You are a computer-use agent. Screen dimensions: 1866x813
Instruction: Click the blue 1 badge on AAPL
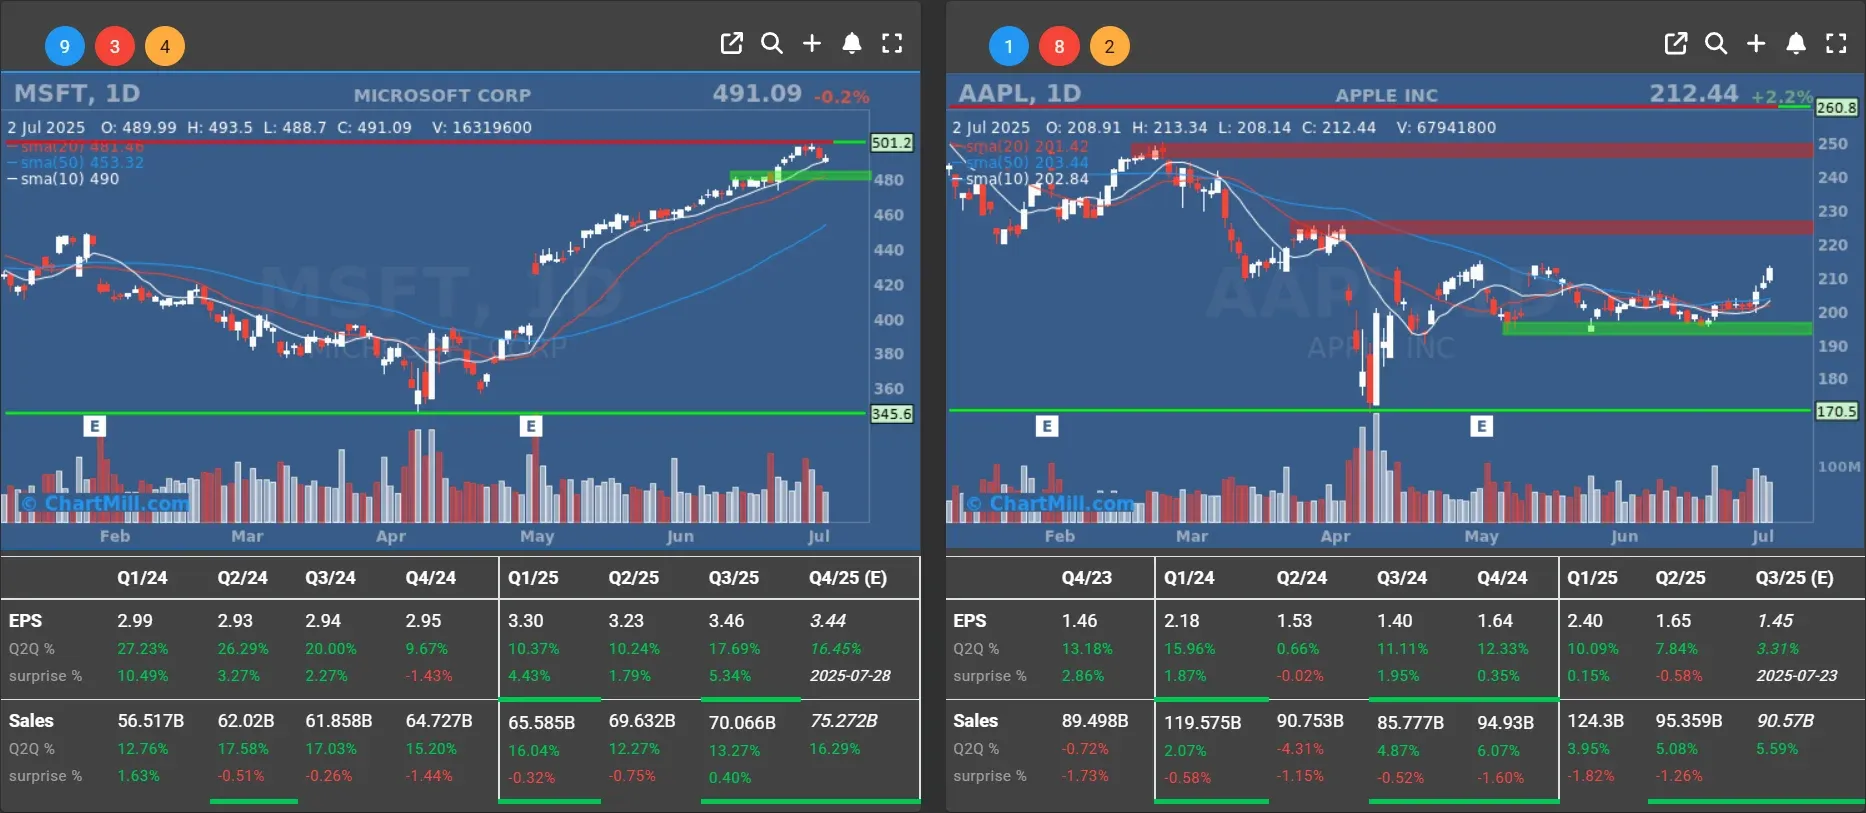pyautogui.click(x=1009, y=46)
